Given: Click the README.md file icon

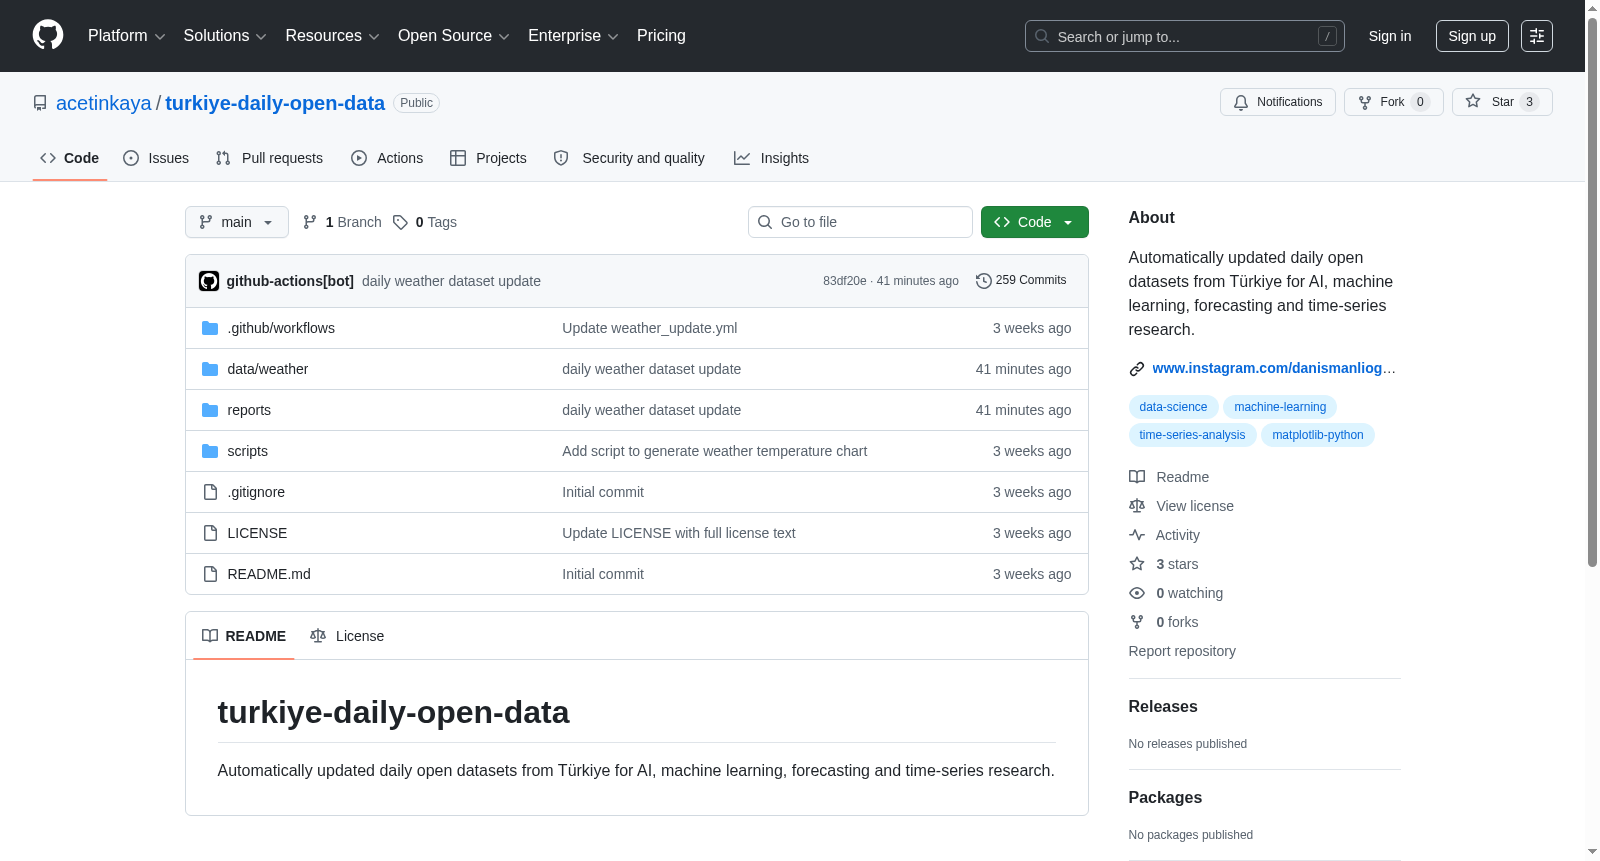Looking at the screenshot, I should [x=210, y=574].
